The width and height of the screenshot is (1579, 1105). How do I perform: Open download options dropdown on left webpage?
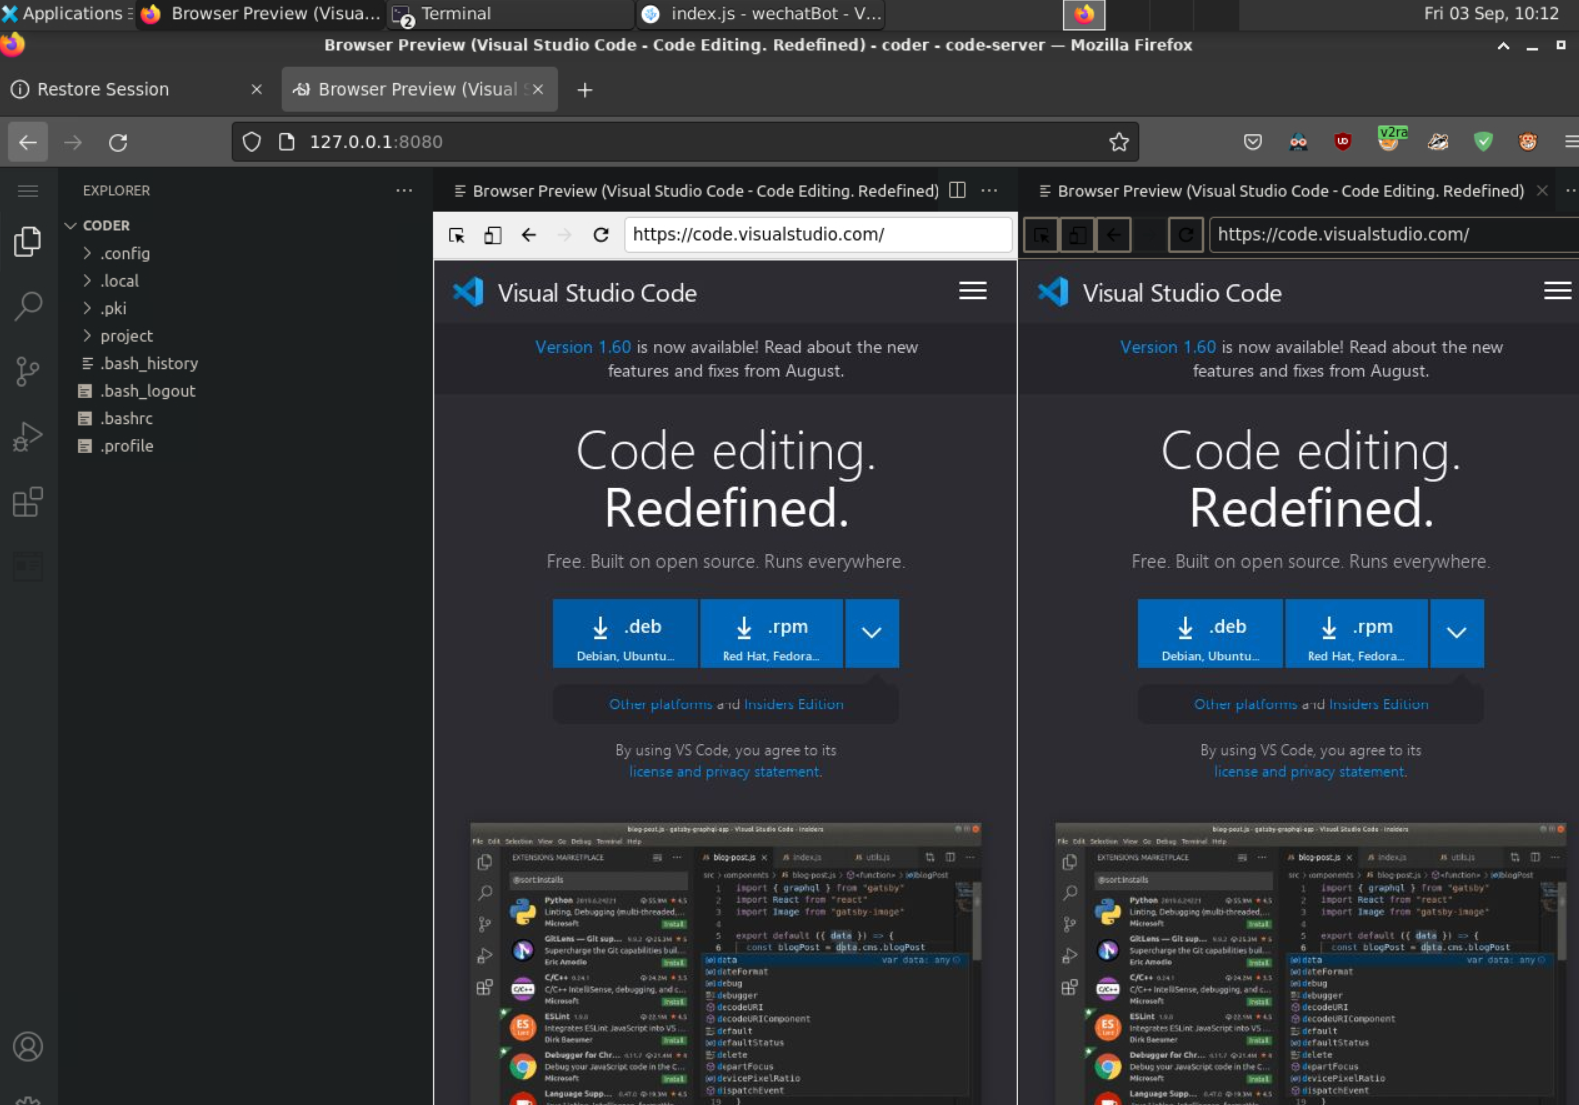[x=872, y=633]
